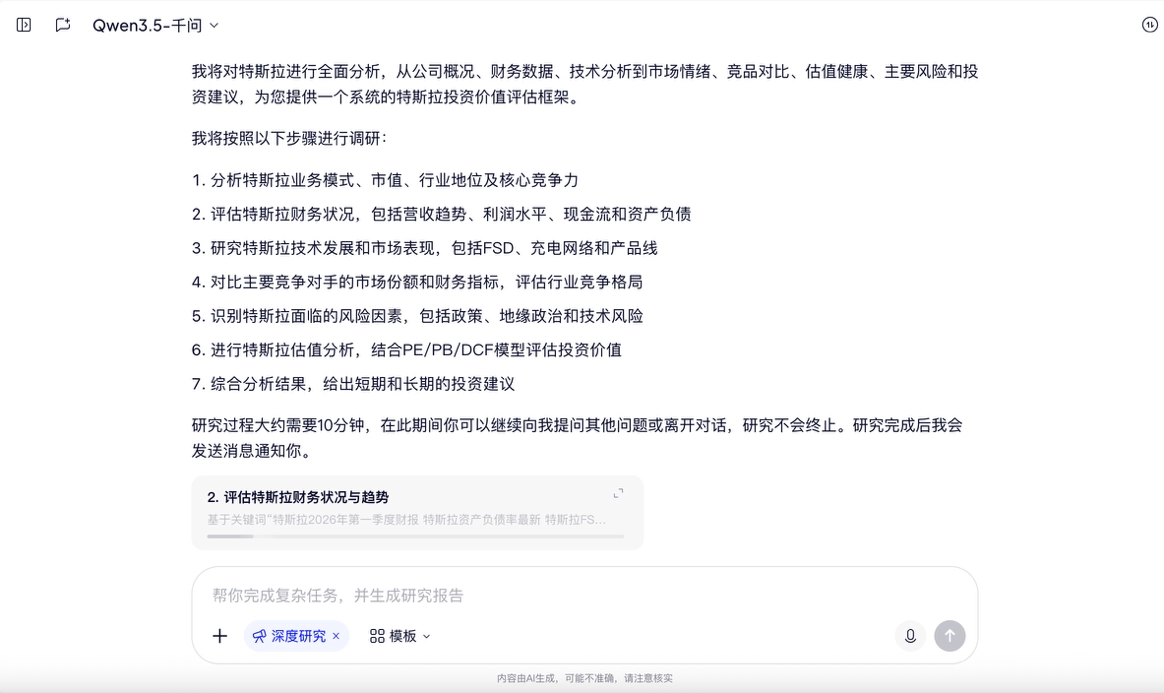Viewport: 1164px width, 693px height.
Task: Click the upward send arrow button
Action: click(949, 636)
